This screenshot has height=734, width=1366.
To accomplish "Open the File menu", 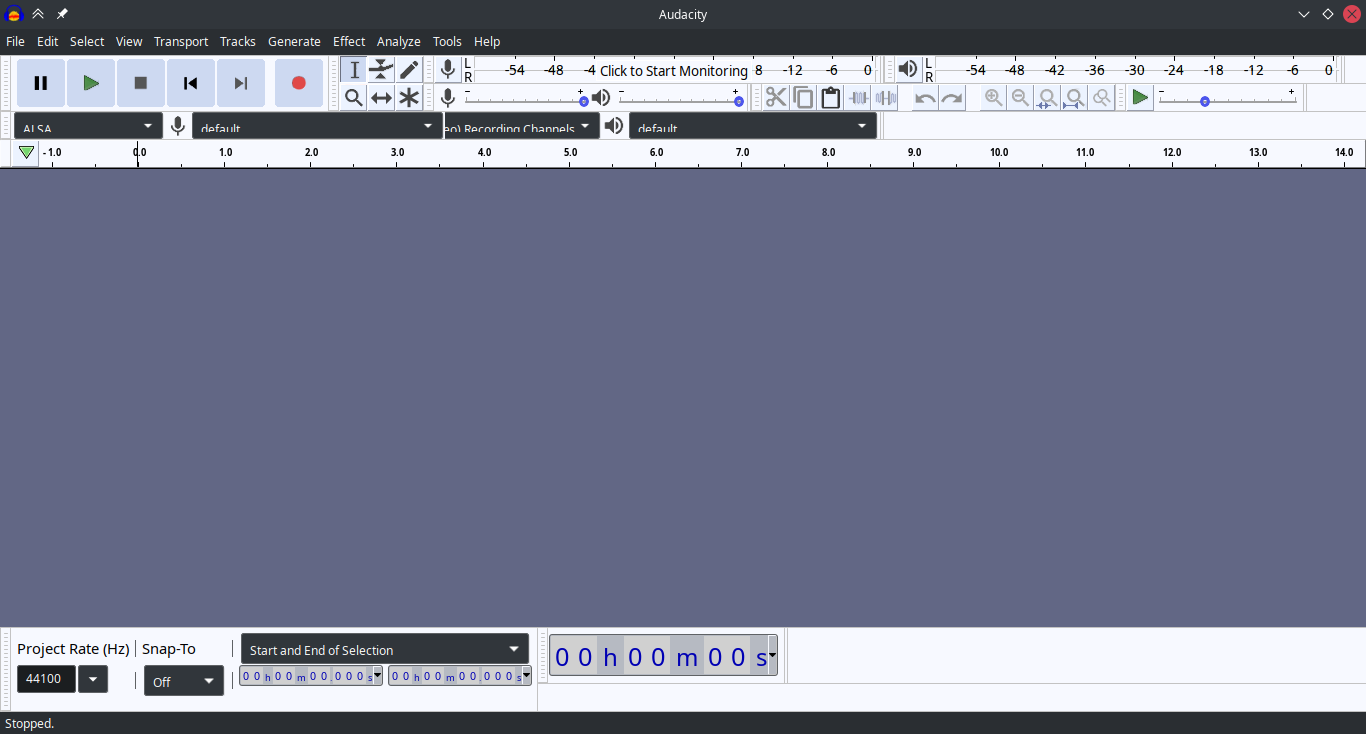I will [x=15, y=41].
